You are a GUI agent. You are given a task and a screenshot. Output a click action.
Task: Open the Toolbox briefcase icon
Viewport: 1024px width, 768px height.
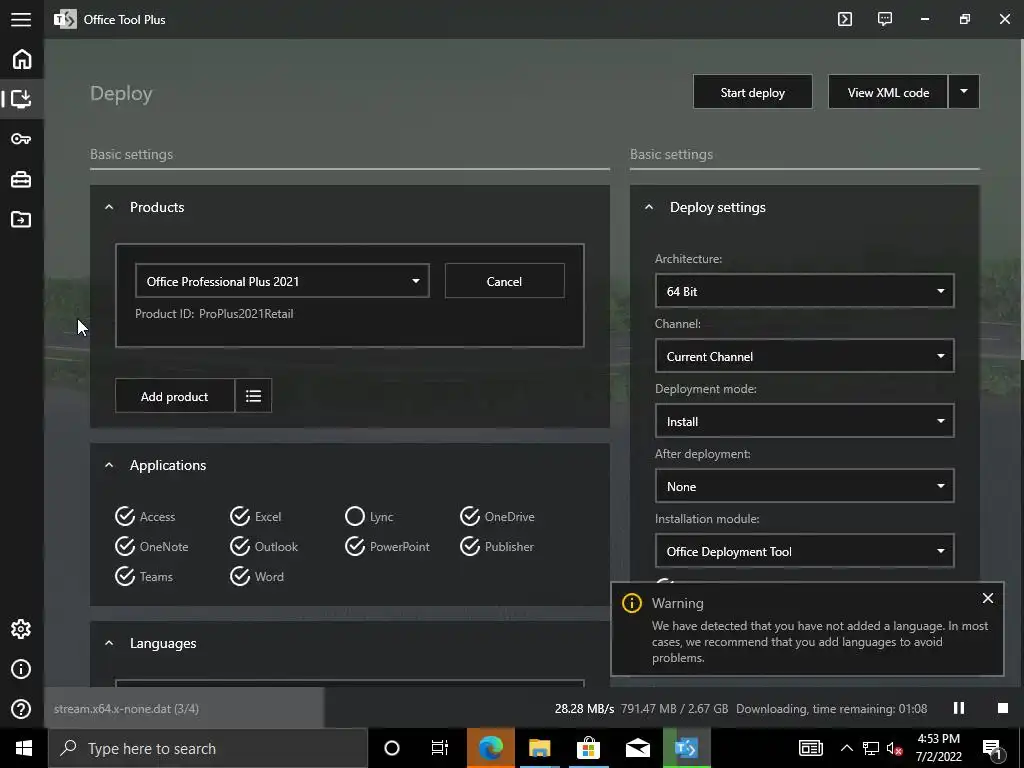[x=21, y=179]
